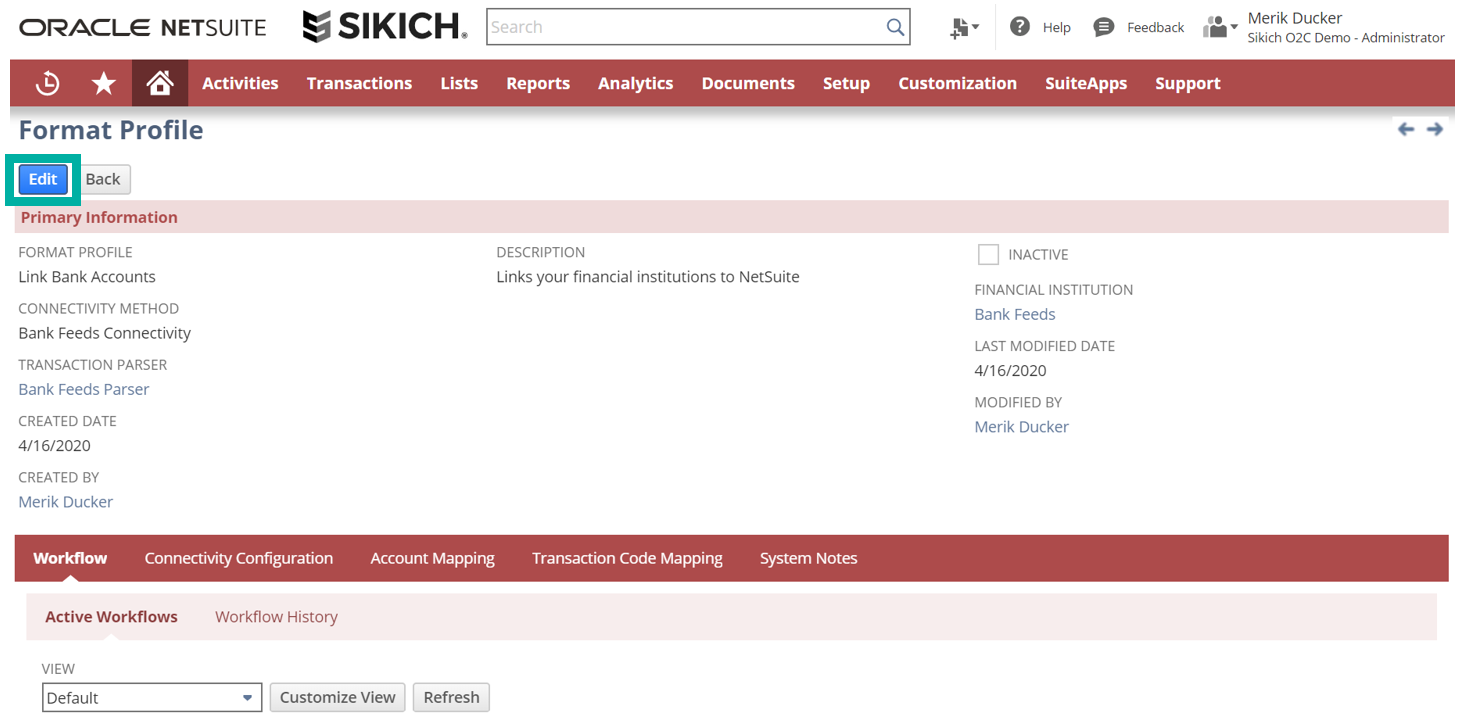This screenshot has height=724, width=1462.
Task: Open the Customization menu
Action: click(x=957, y=84)
